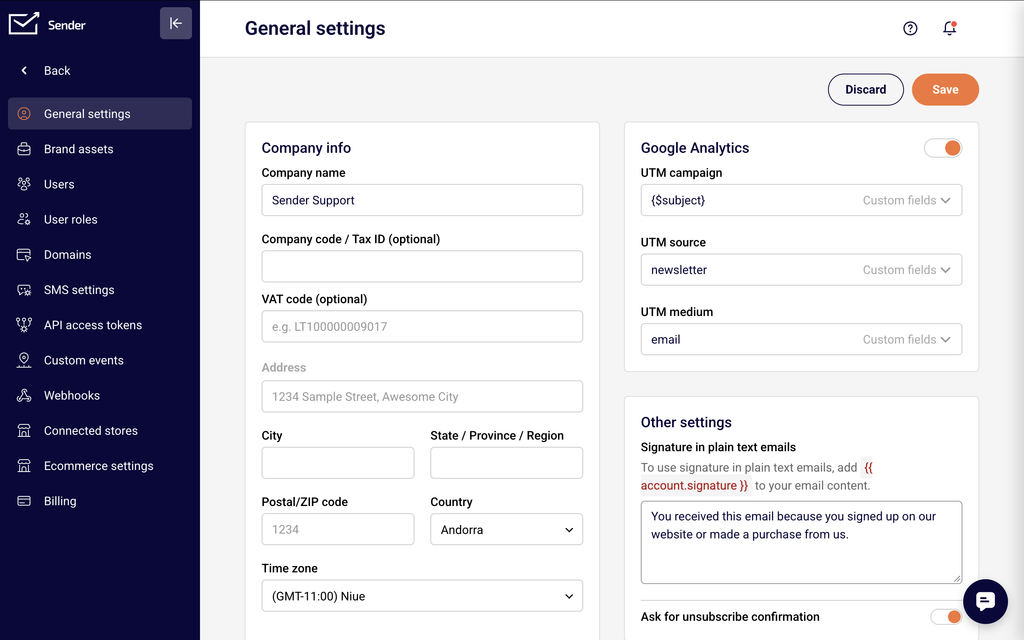This screenshot has width=1024, height=640.
Task: Disable the Google Analytics toggle
Action: pyautogui.click(x=942, y=148)
